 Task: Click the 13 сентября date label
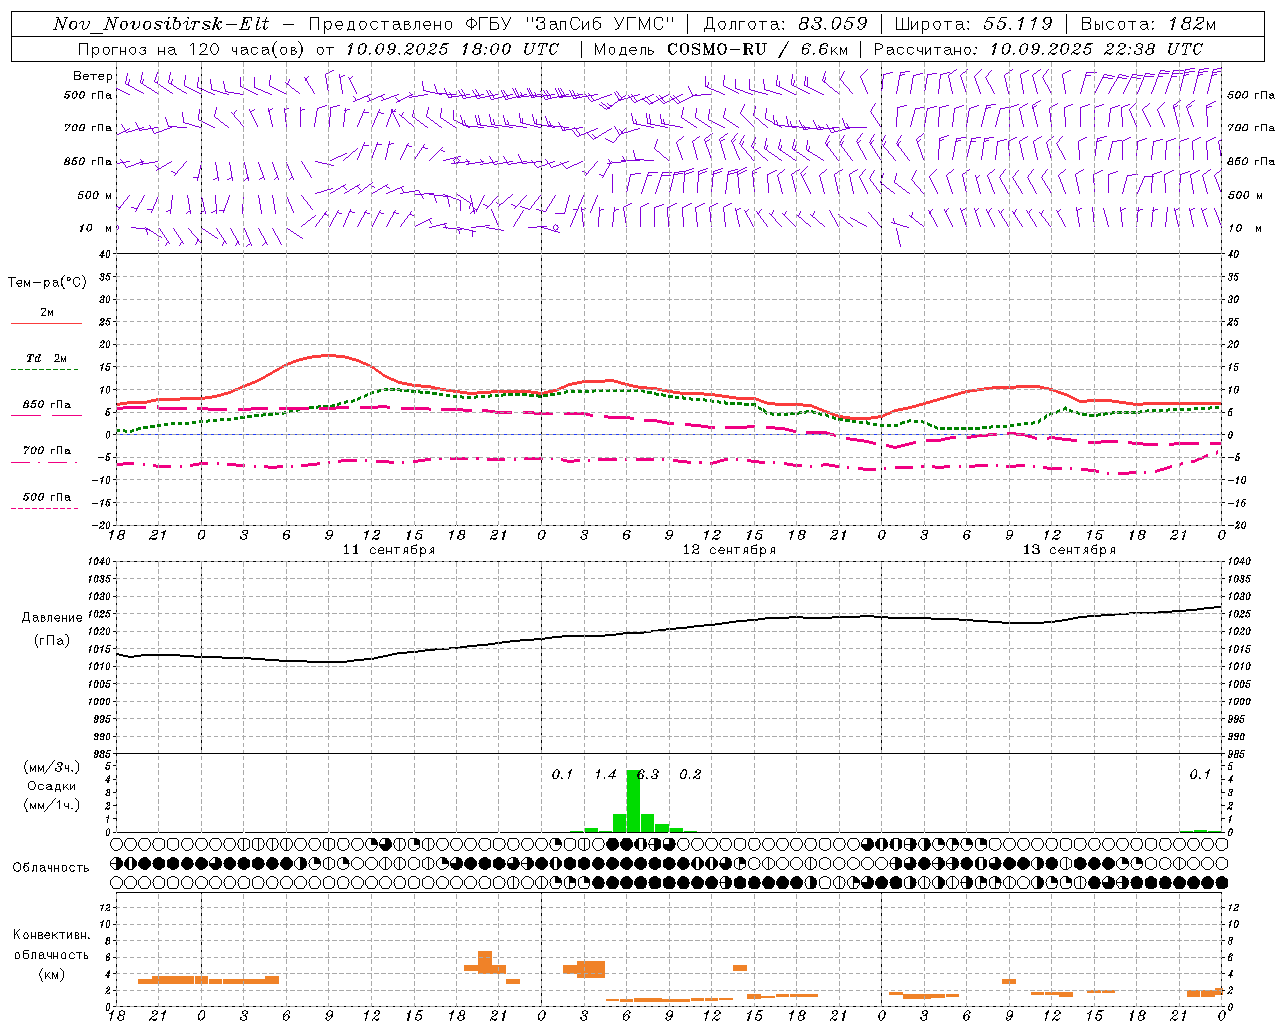click(x=1068, y=550)
